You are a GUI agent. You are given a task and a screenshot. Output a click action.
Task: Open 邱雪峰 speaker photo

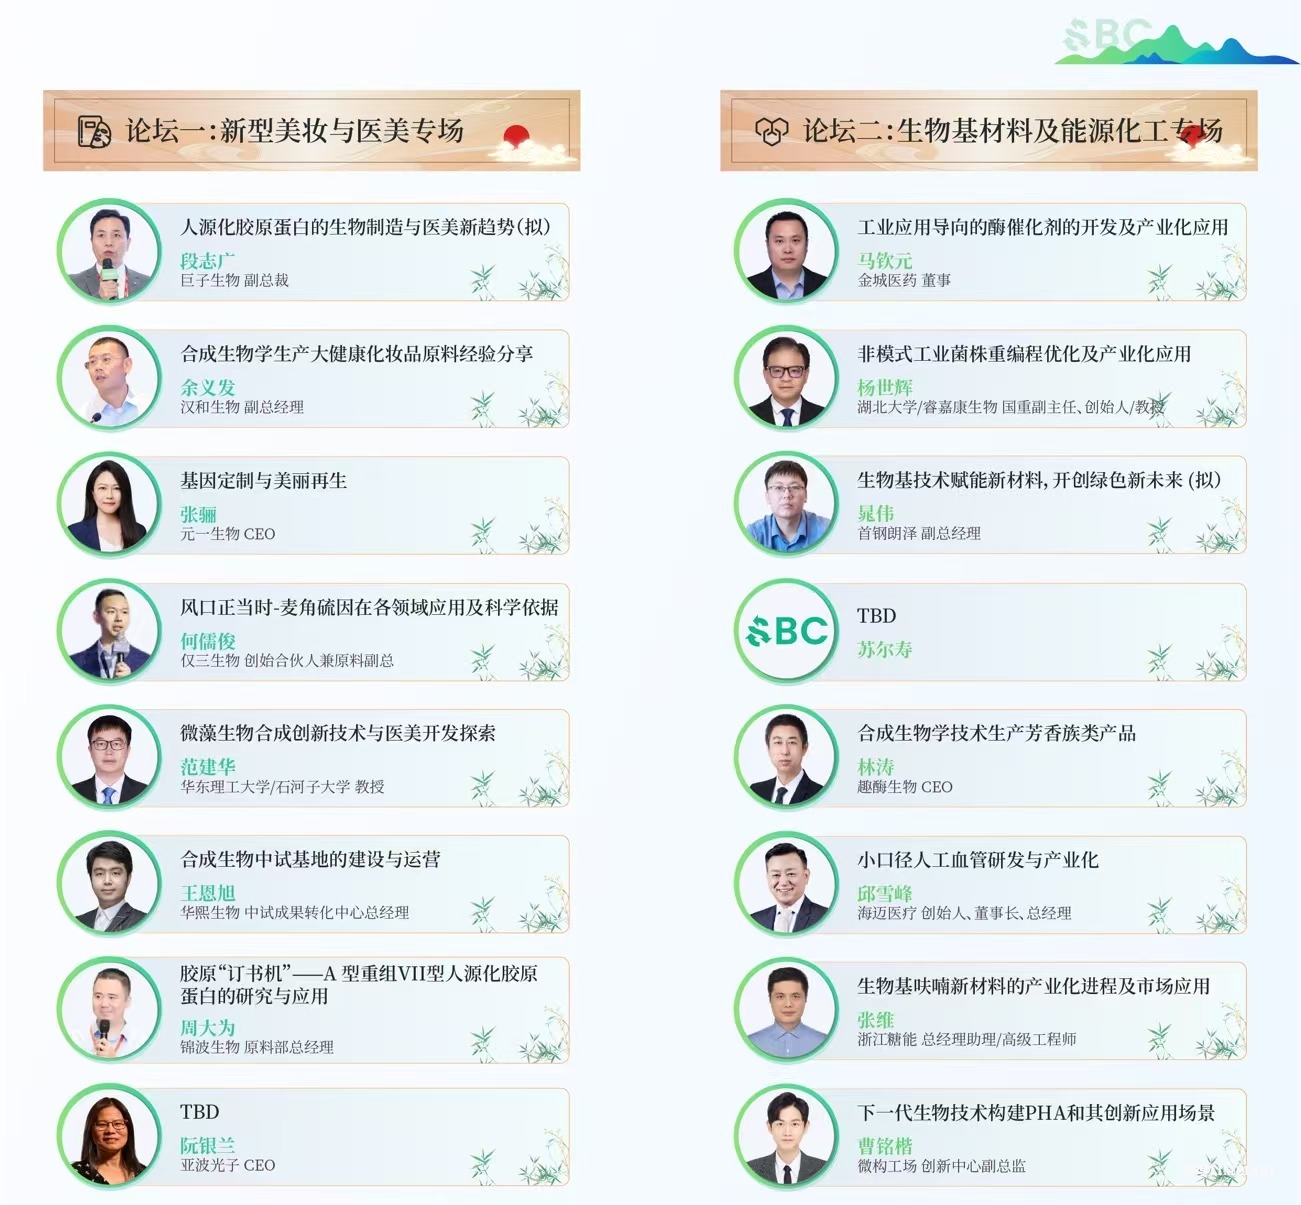[787, 884]
